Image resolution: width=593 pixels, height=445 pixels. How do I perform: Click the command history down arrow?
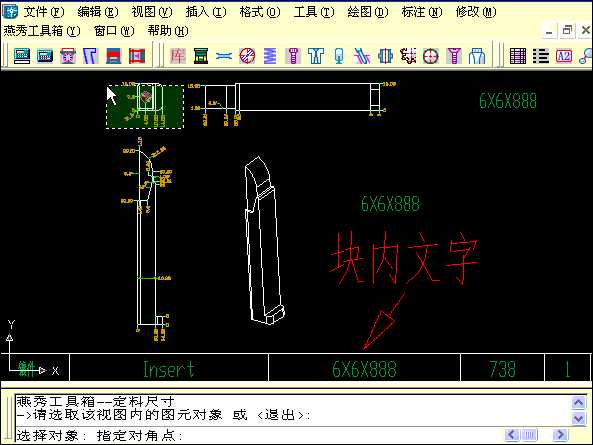coord(578,418)
